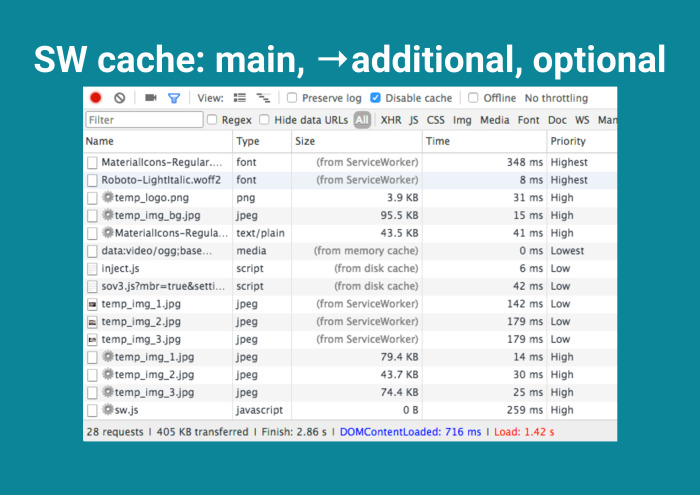Toggle the blue filter funnel icon

[174, 98]
